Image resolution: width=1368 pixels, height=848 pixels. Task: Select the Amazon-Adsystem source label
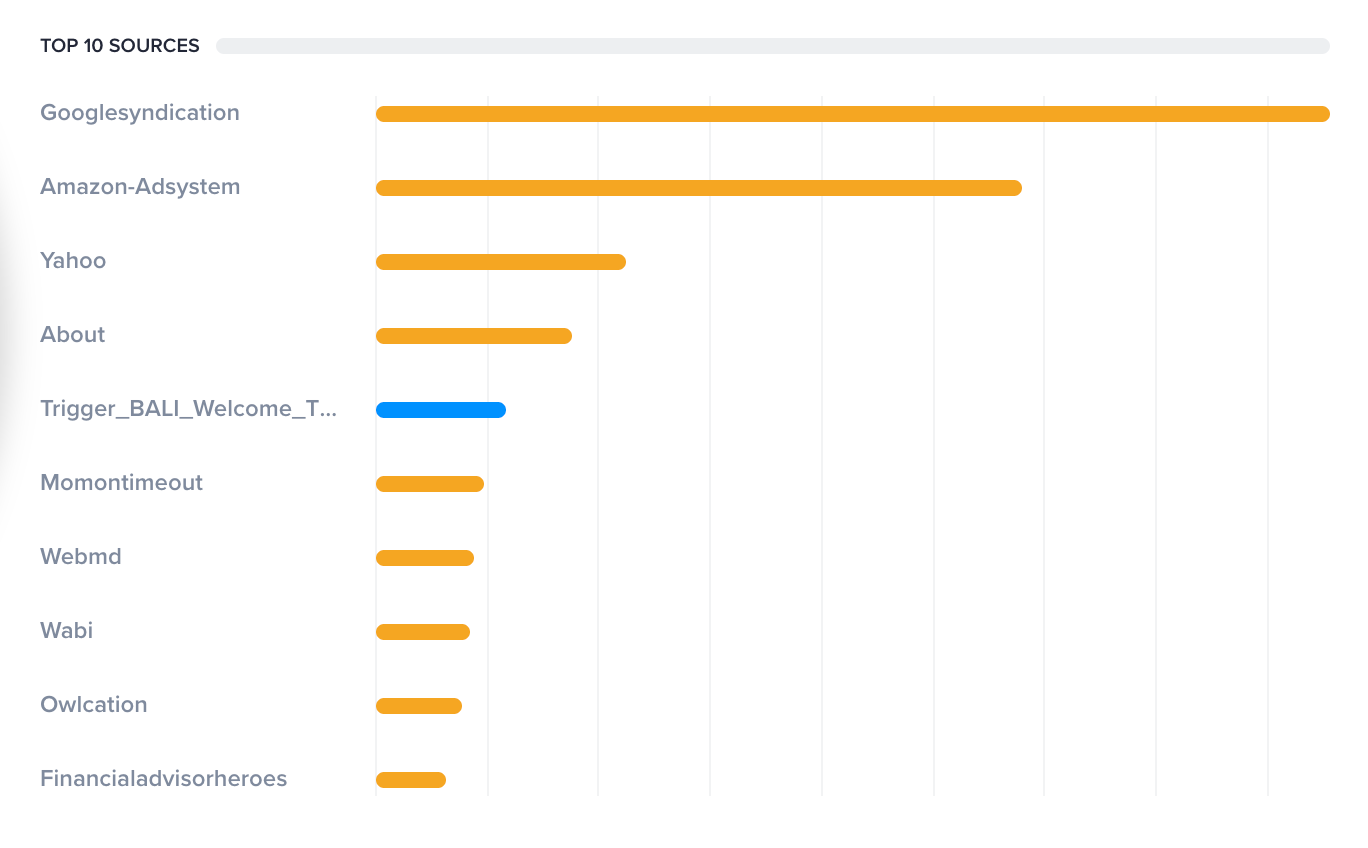tap(140, 187)
